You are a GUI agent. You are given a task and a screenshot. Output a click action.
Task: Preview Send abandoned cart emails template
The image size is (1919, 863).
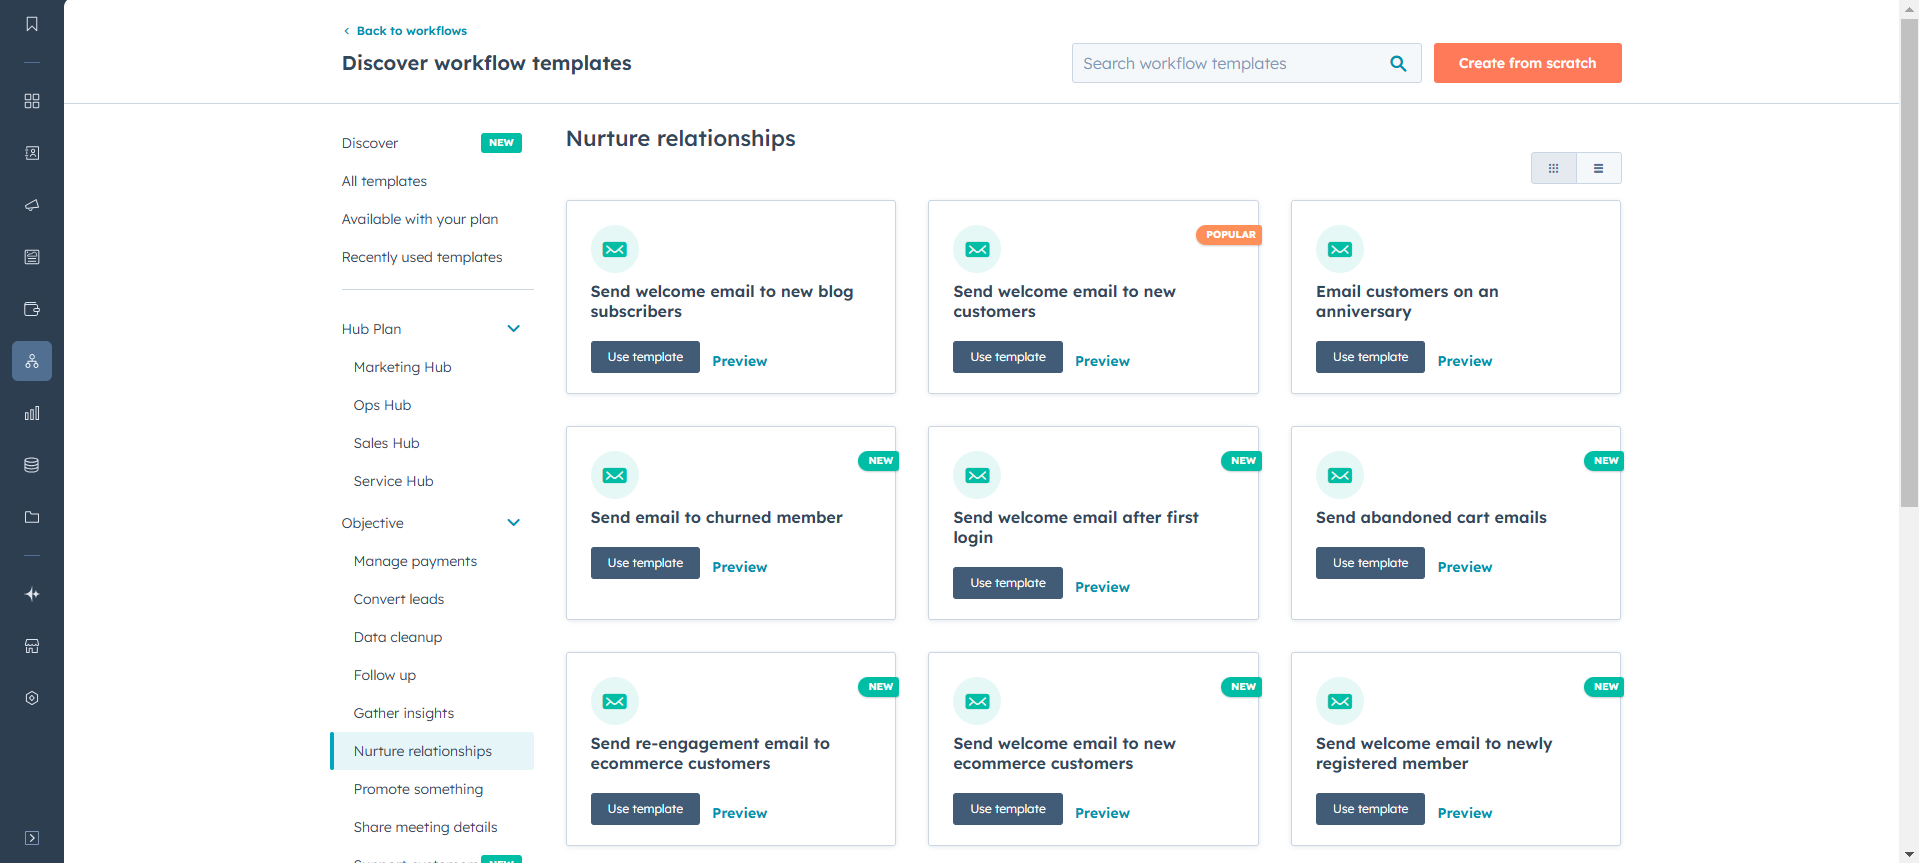(x=1464, y=567)
